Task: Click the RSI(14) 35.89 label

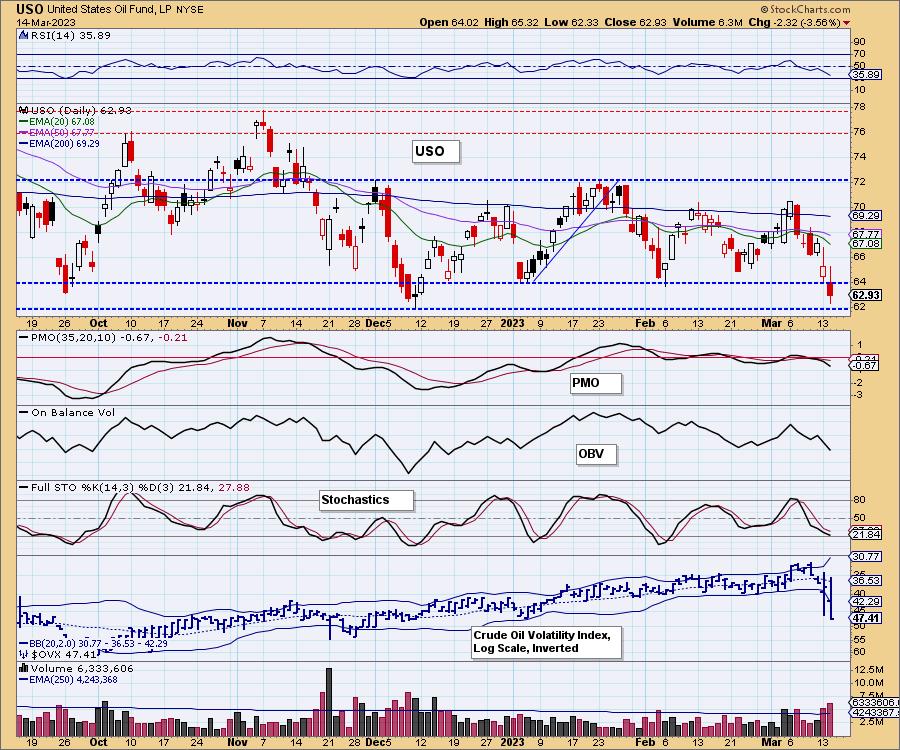Action: click(70, 35)
